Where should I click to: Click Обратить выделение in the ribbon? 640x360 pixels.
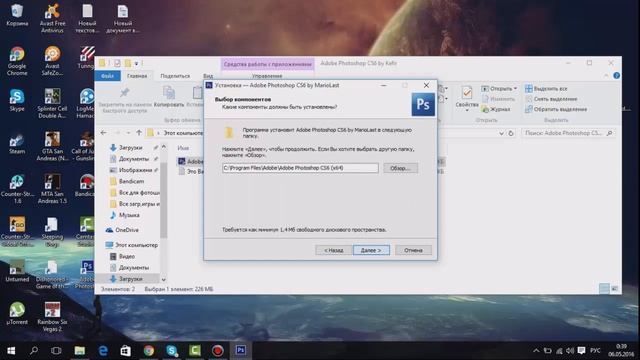click(556, 109)
